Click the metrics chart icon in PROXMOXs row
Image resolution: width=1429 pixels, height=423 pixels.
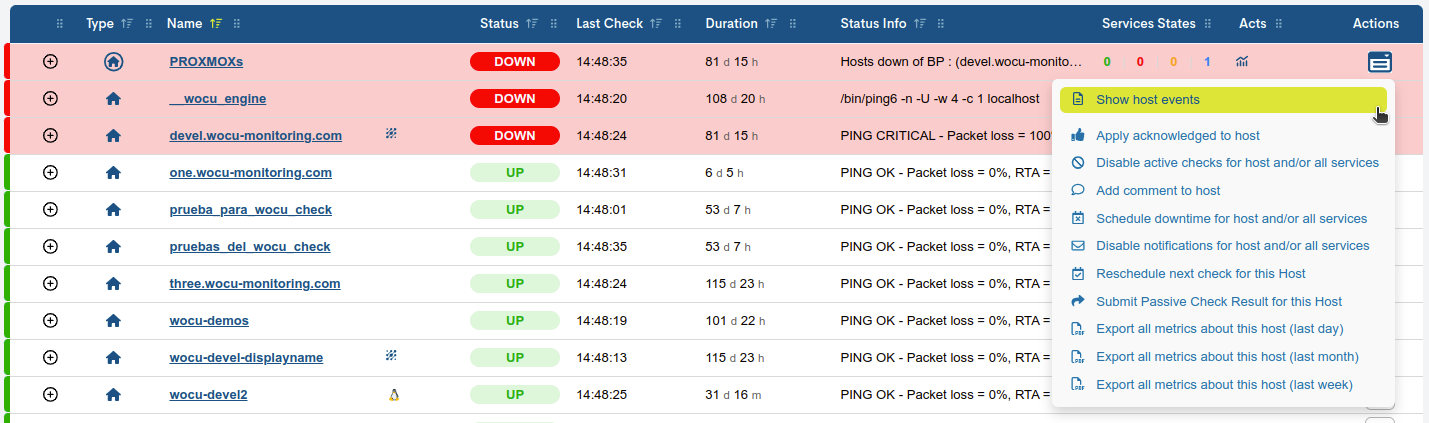pyautogui.click(x=1242, y=62)
